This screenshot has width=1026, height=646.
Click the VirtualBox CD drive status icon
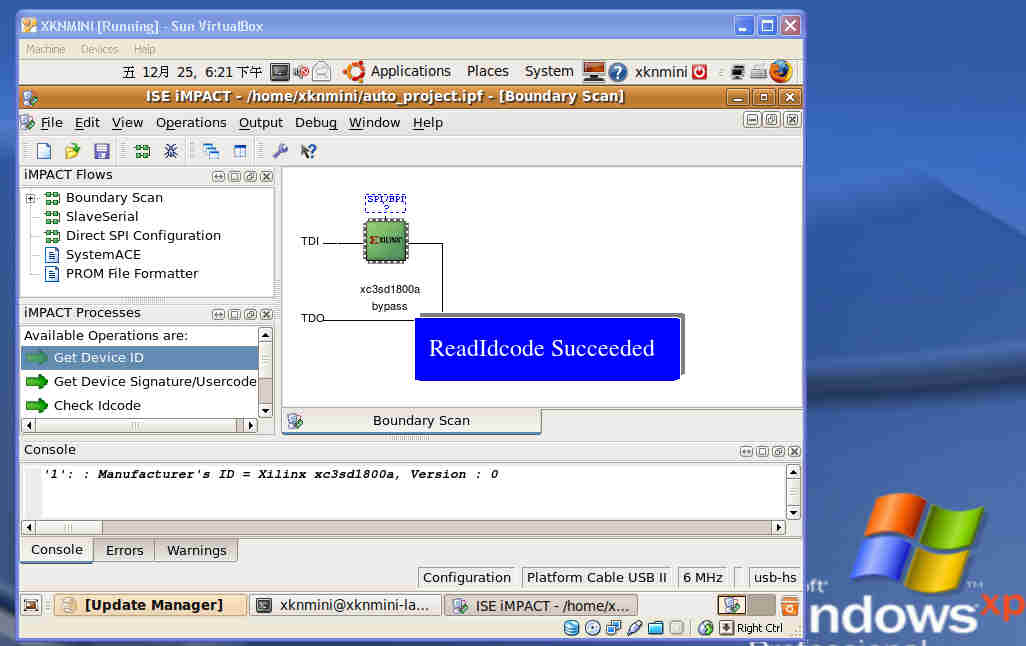click(592, 628)
